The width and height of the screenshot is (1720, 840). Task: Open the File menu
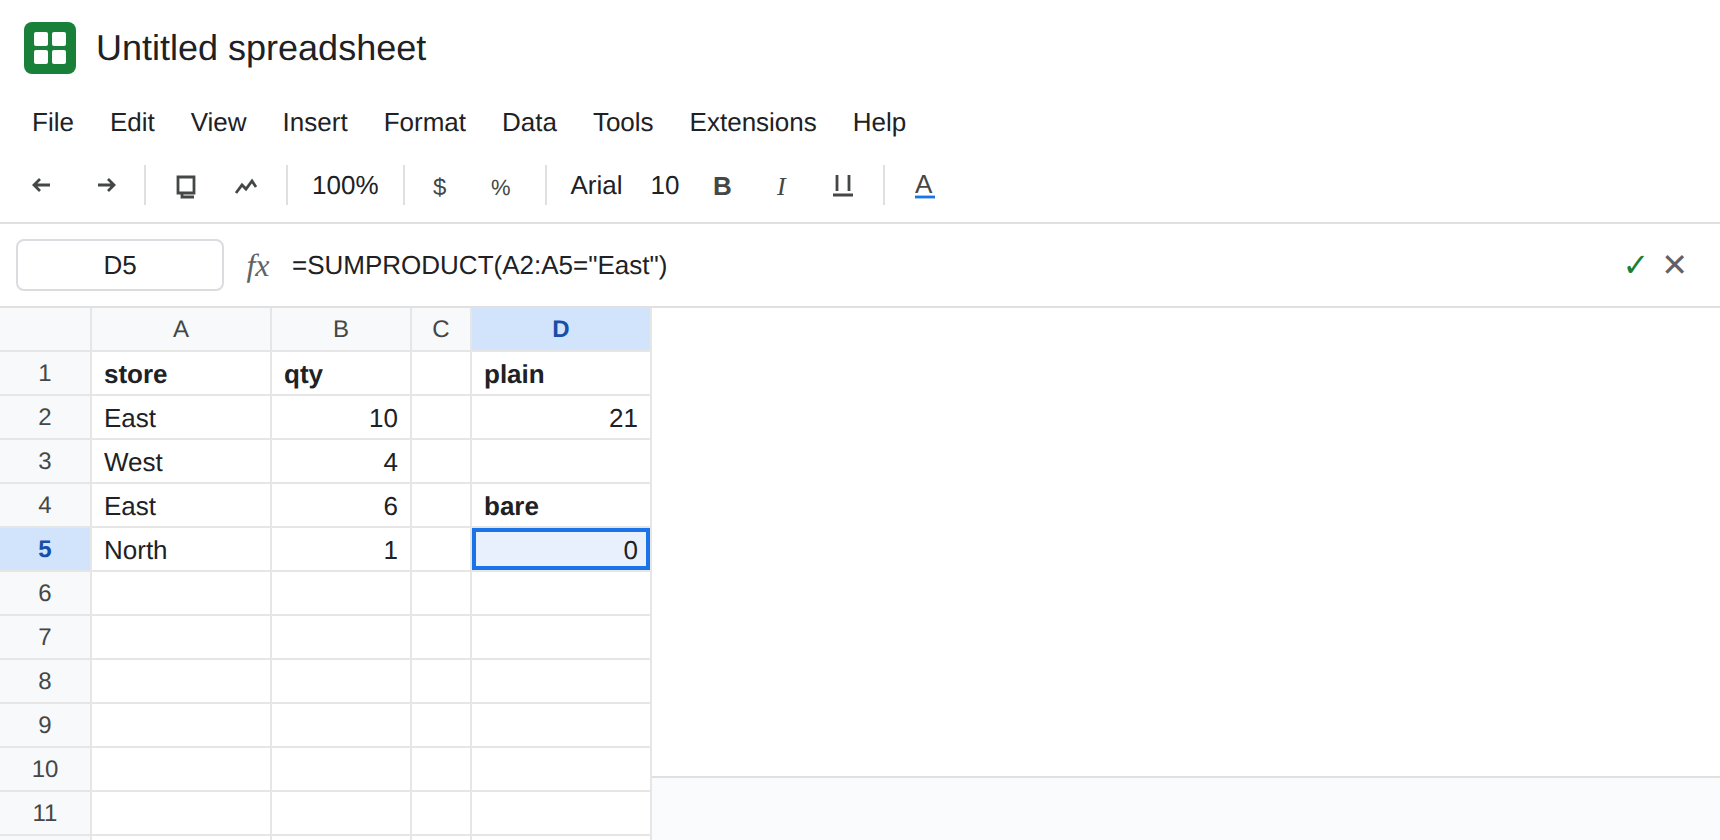(53, 122)
